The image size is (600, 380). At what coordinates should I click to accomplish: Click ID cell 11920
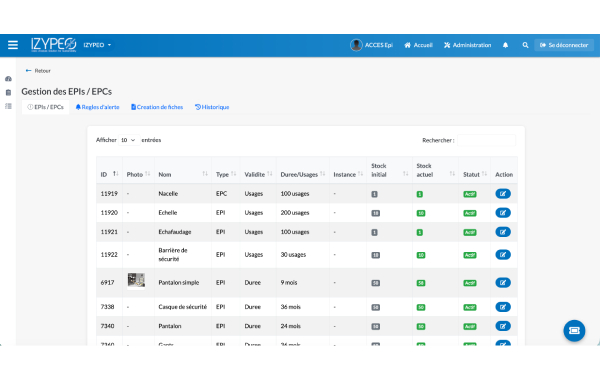(109, 213)
